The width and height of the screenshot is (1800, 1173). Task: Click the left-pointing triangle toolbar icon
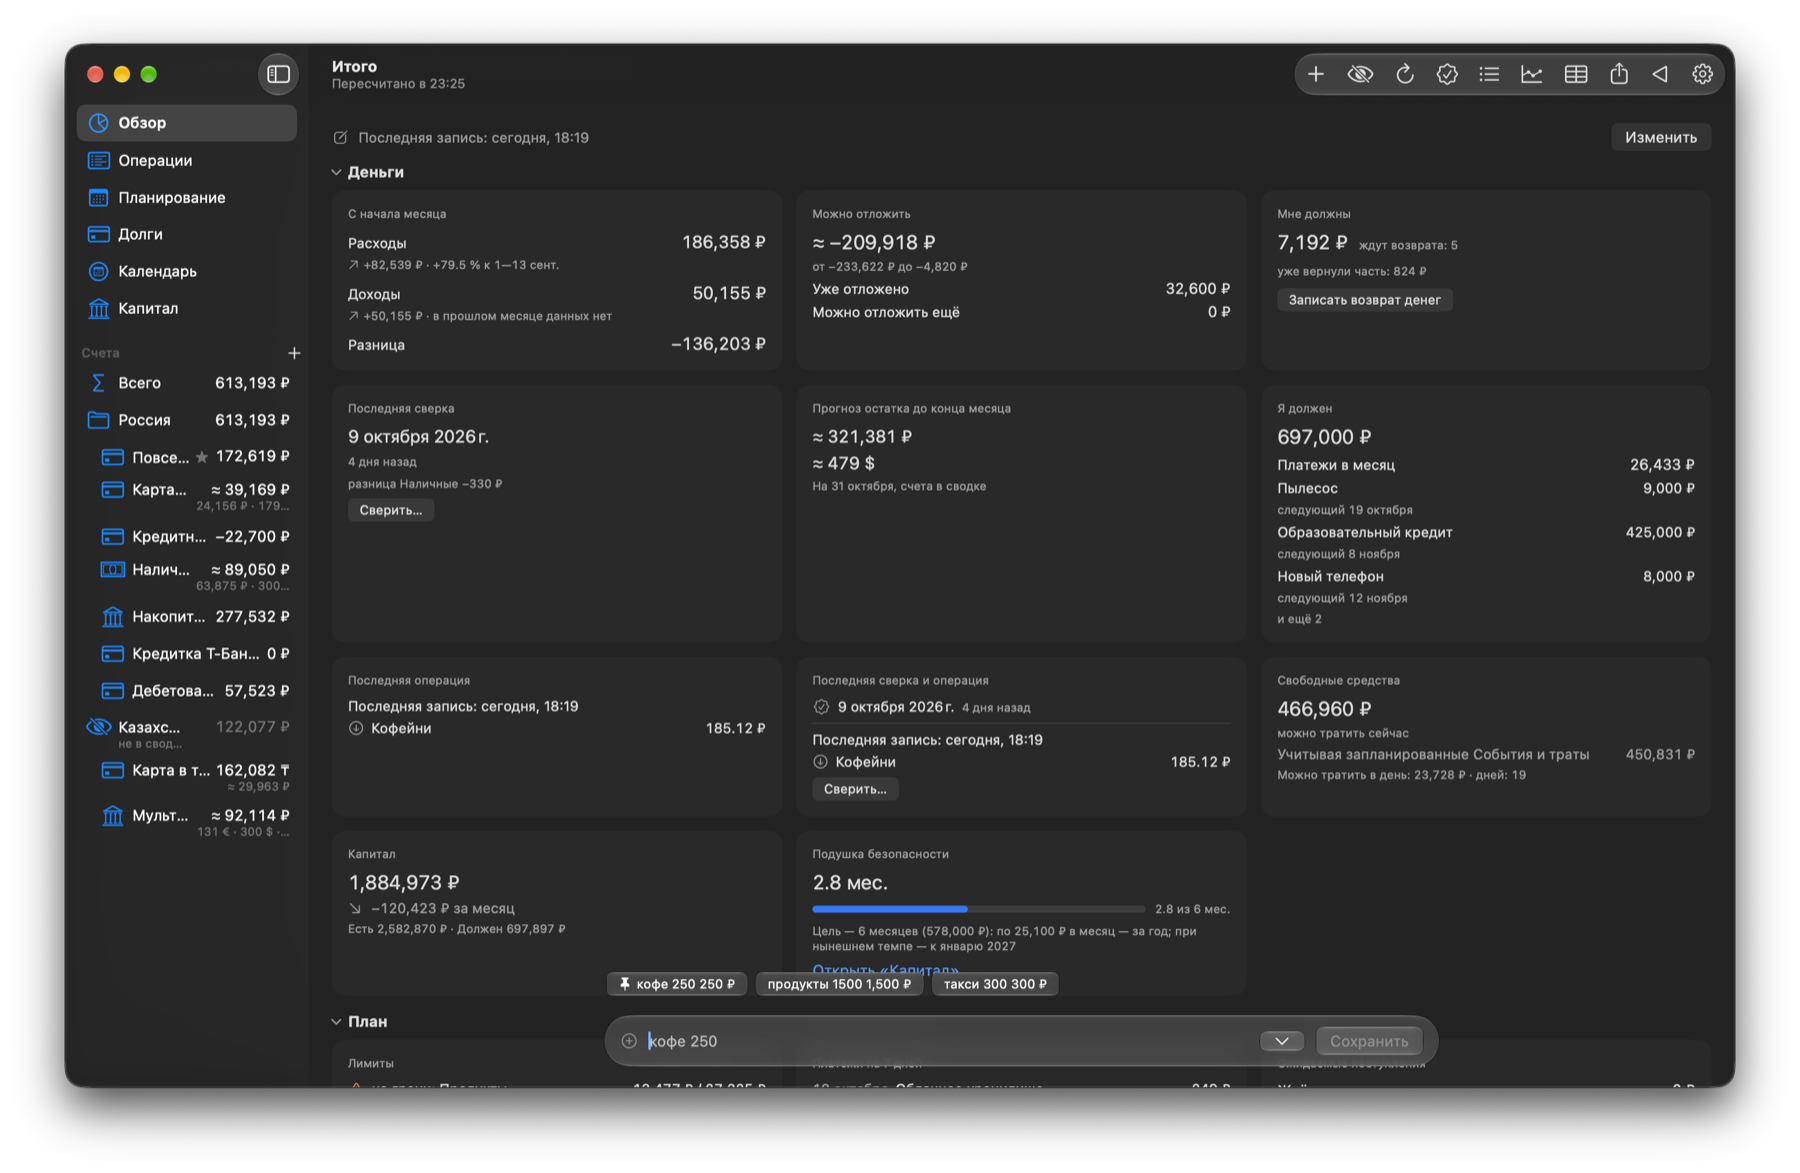pyautogui.click(x=1660, y=75)
